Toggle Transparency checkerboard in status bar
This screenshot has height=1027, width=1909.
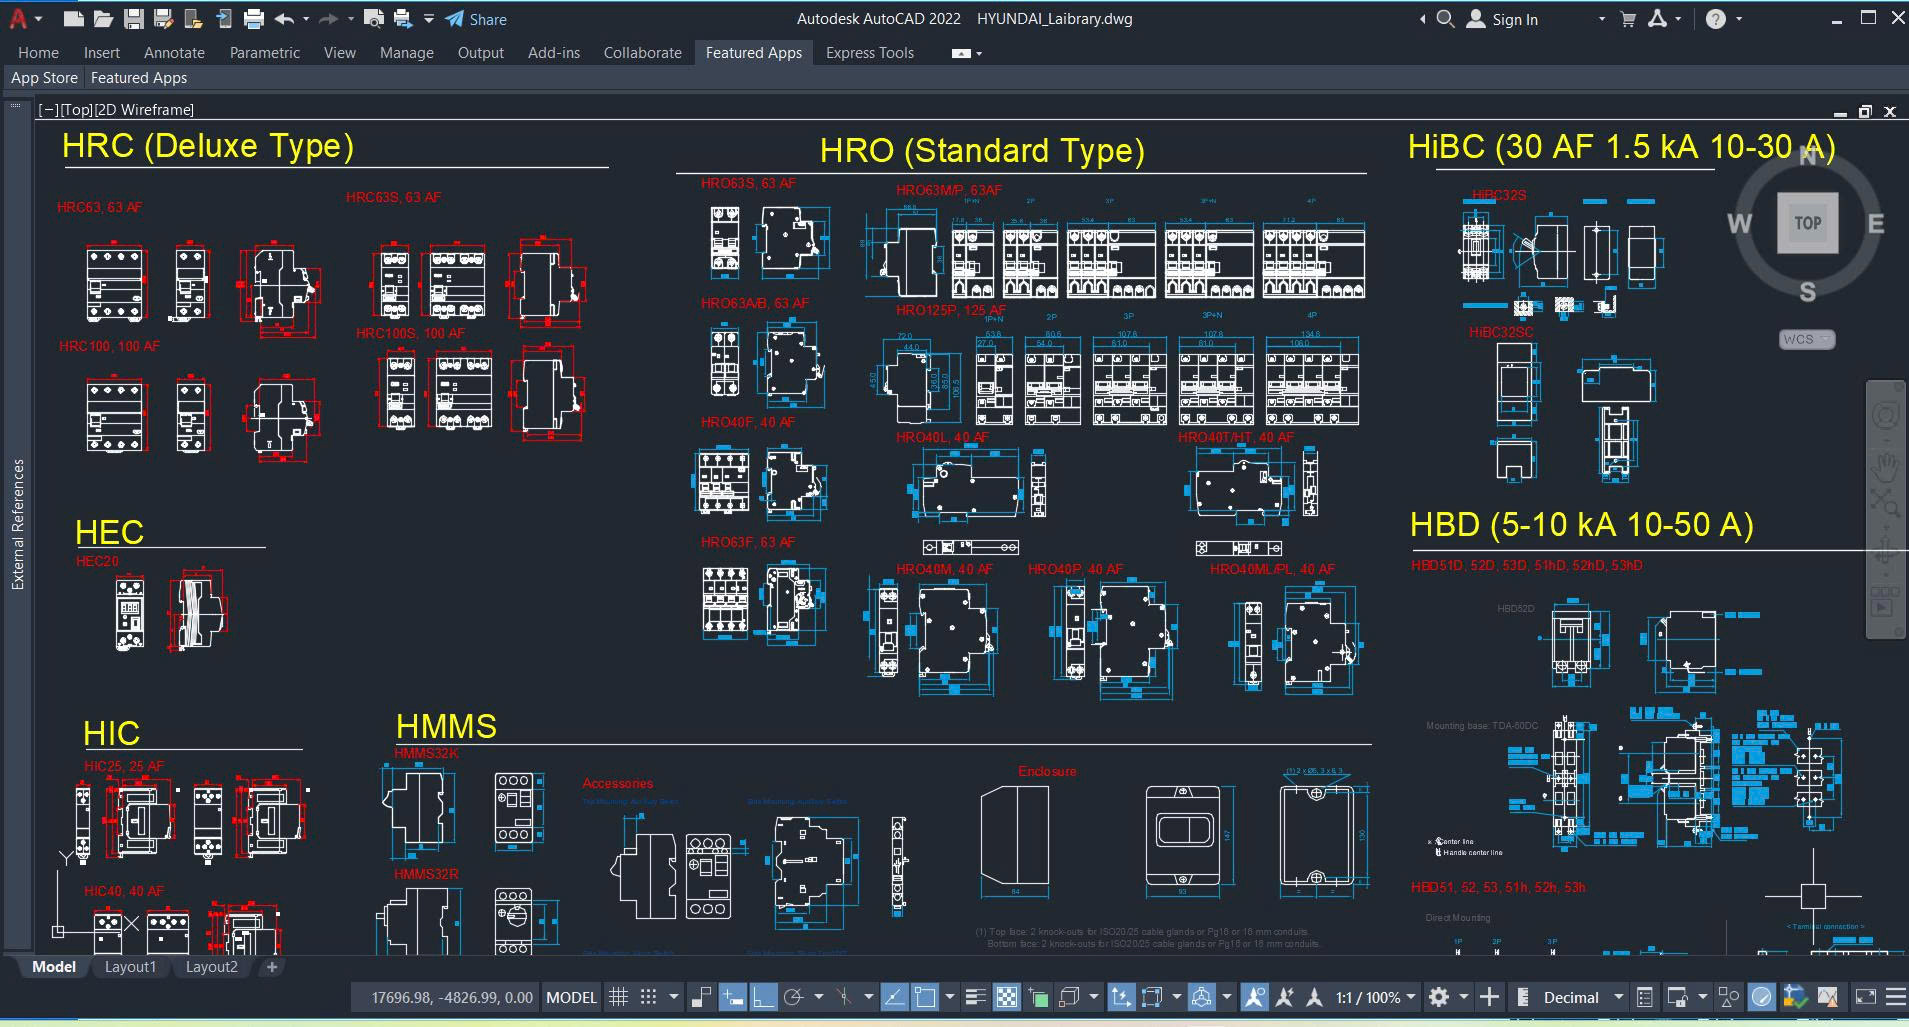point(1007,997)
